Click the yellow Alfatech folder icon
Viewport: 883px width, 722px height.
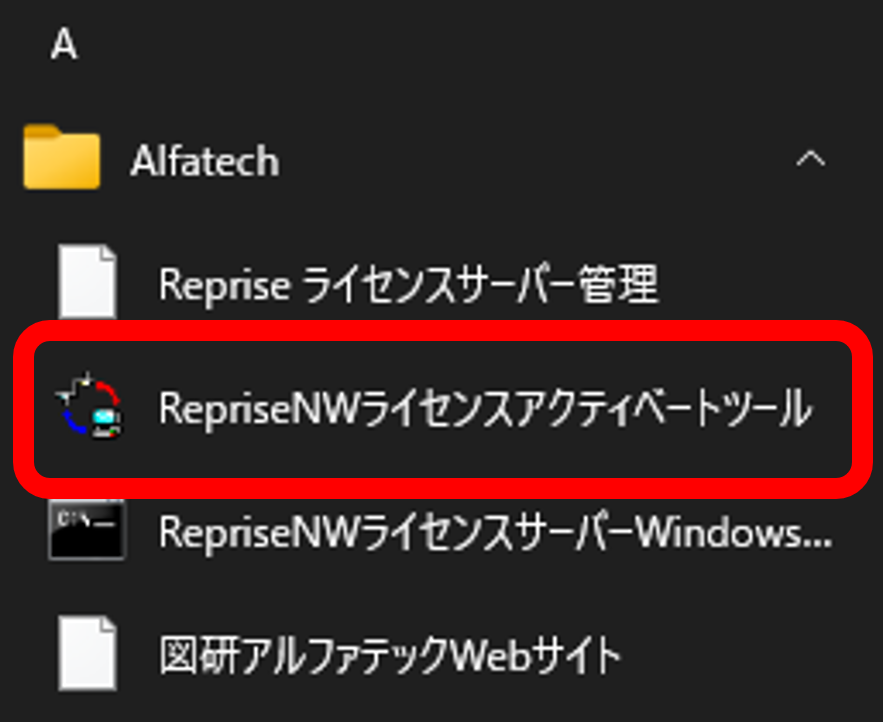tap(62, 159)
